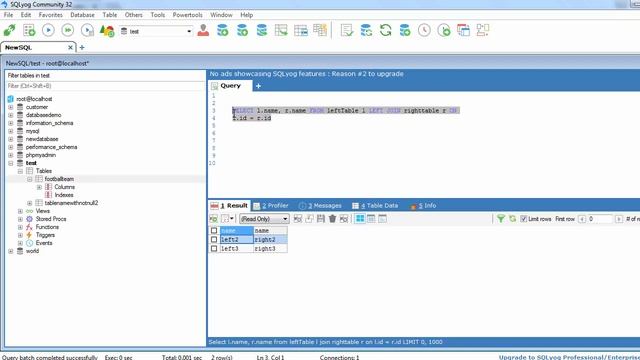Click the right3 result cell

coord(270,248)
